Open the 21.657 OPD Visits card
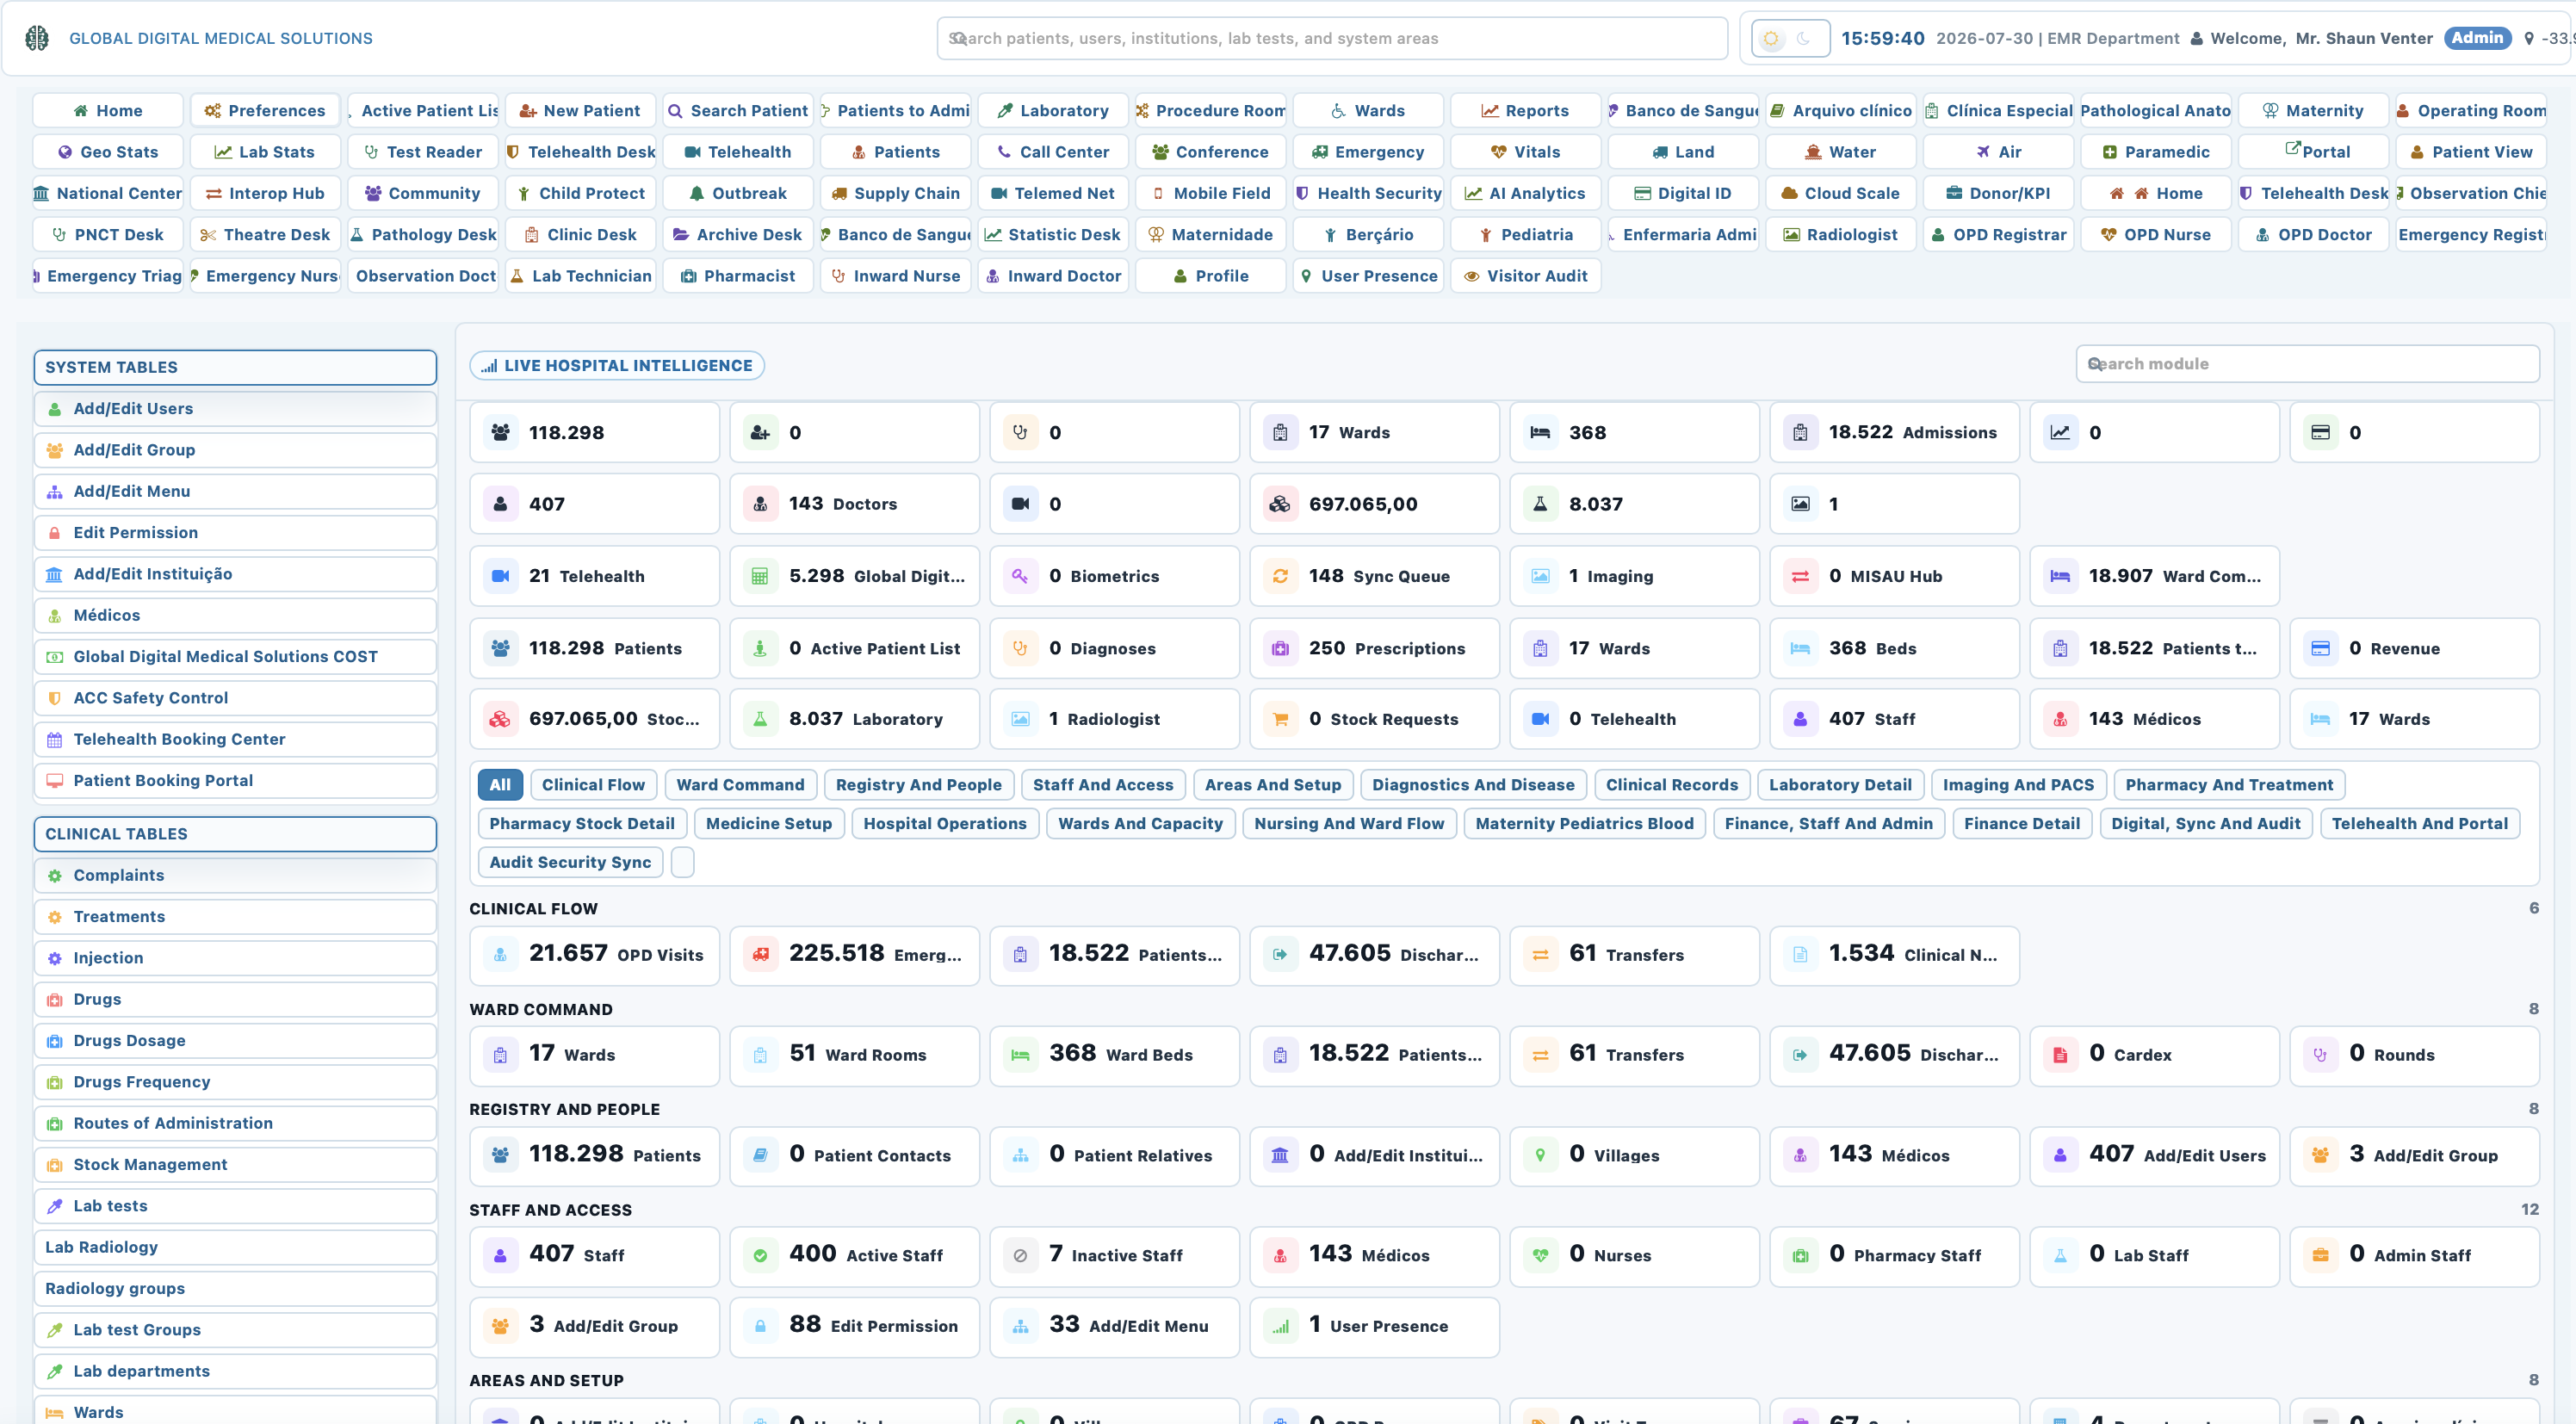The image size is (2576, 1424). point(594,955)
